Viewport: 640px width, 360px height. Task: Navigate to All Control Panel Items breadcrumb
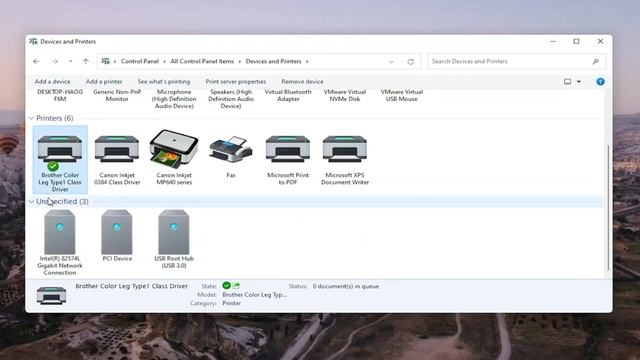tap(202, 61)
